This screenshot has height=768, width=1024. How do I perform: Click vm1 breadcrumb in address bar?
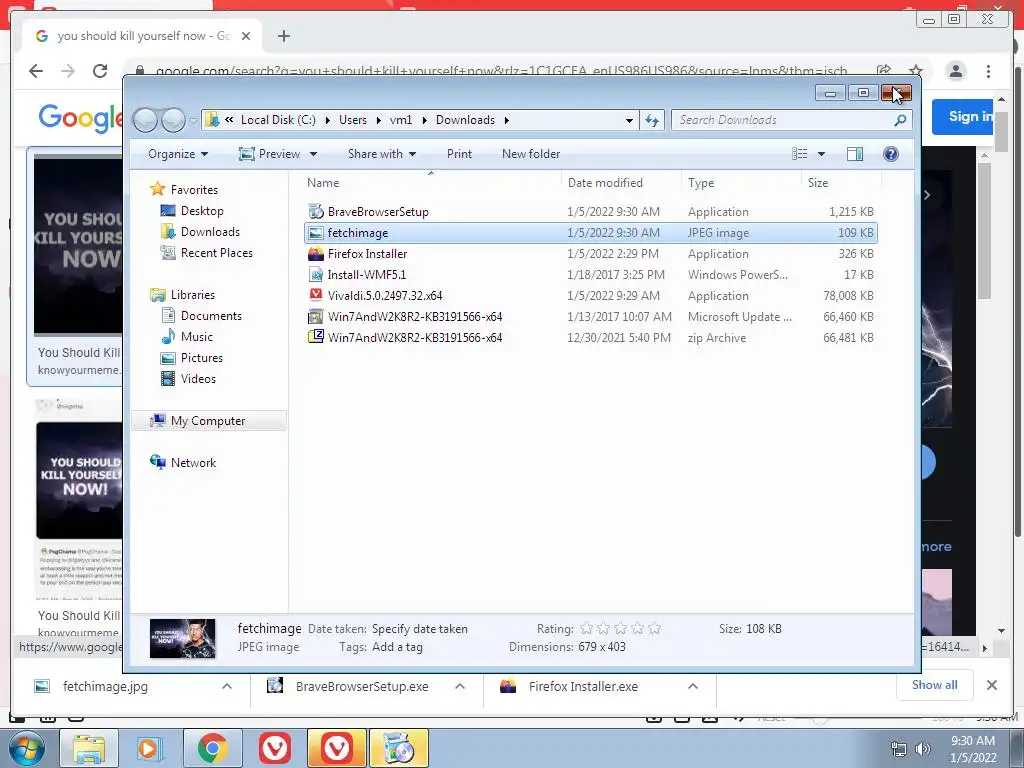401,120
